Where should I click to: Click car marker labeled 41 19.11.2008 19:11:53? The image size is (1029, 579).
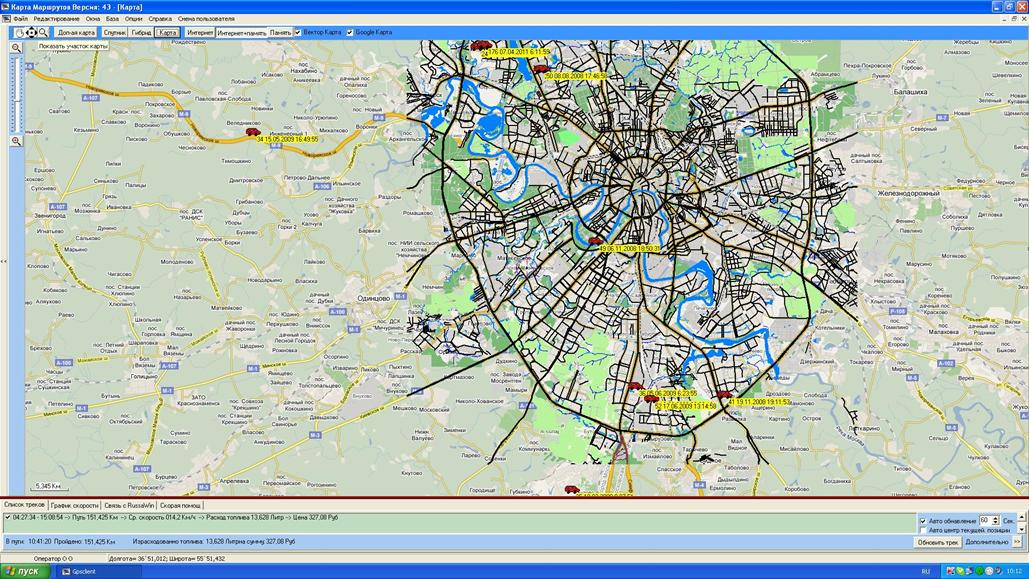coord(724,395)
